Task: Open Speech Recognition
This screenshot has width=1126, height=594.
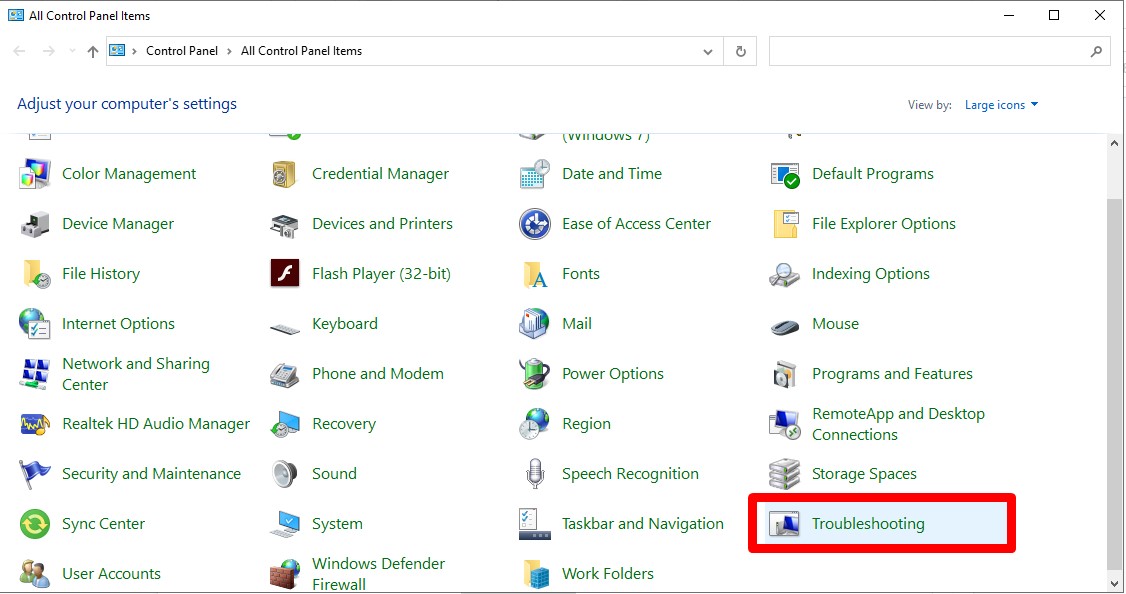Action: point(630,474)
